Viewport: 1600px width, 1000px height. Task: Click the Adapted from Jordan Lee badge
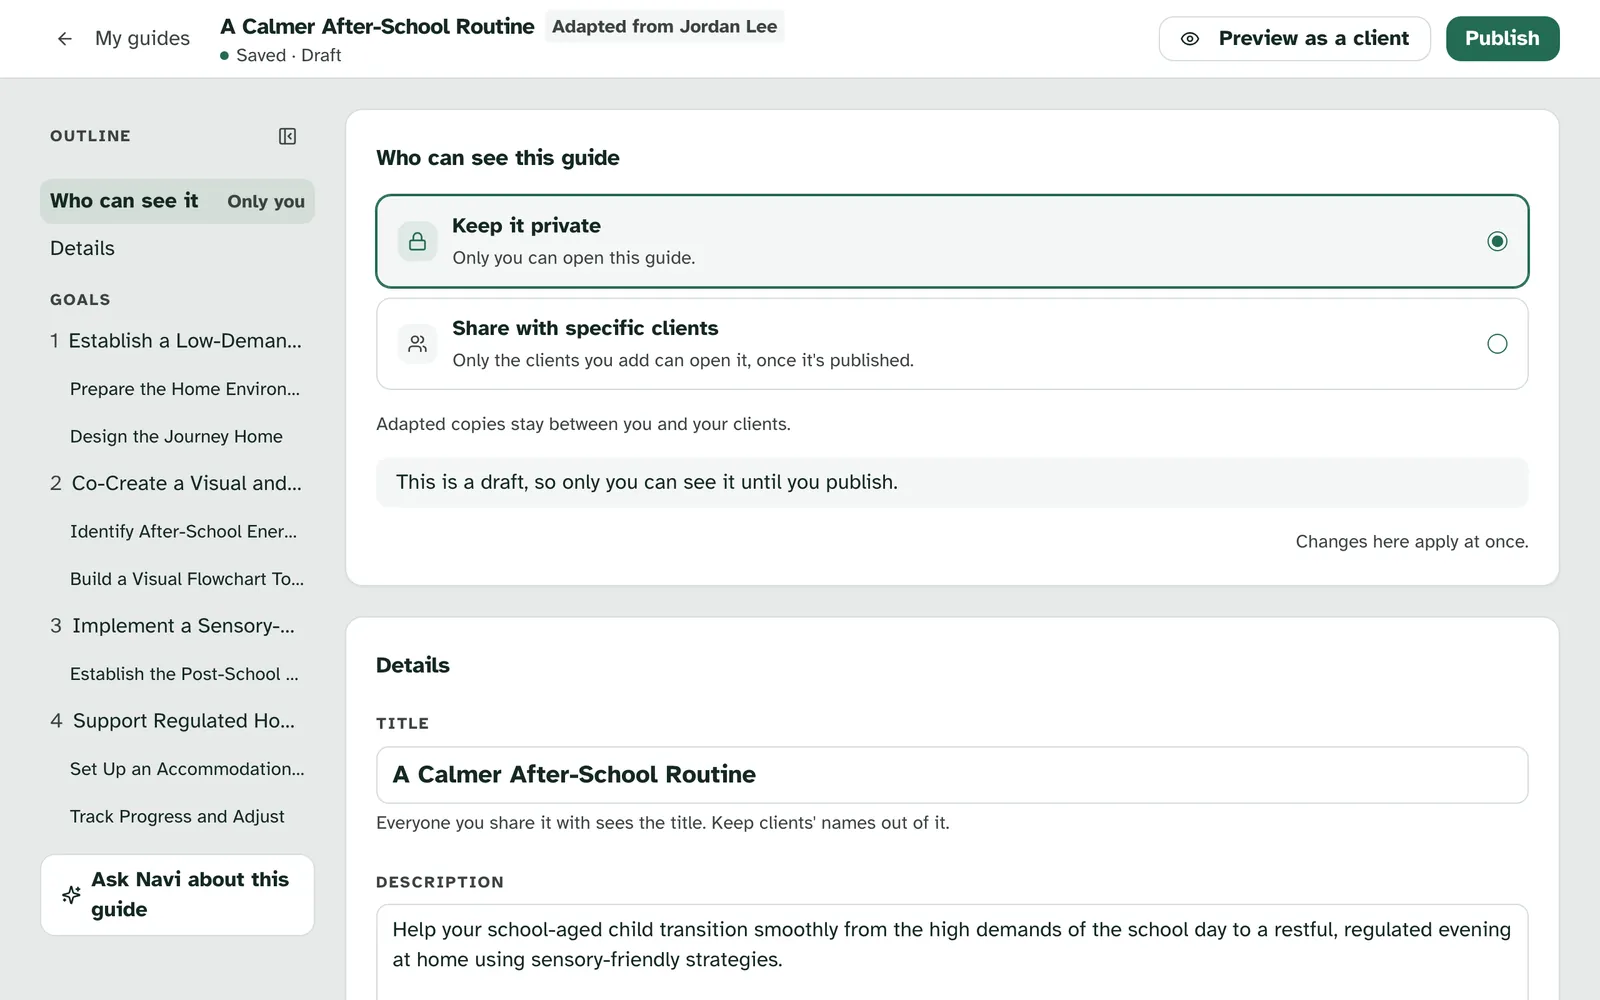coord(665,27)
